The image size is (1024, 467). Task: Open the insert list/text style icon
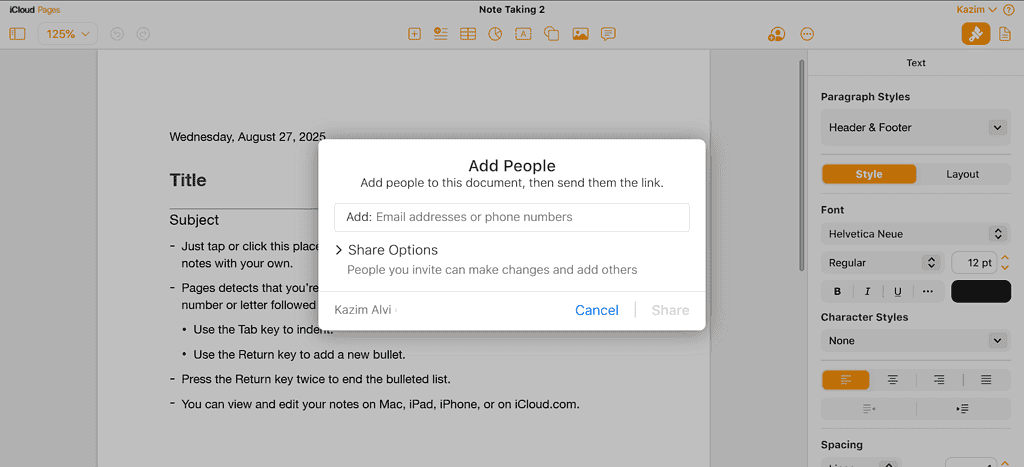(x=441, y=34)
